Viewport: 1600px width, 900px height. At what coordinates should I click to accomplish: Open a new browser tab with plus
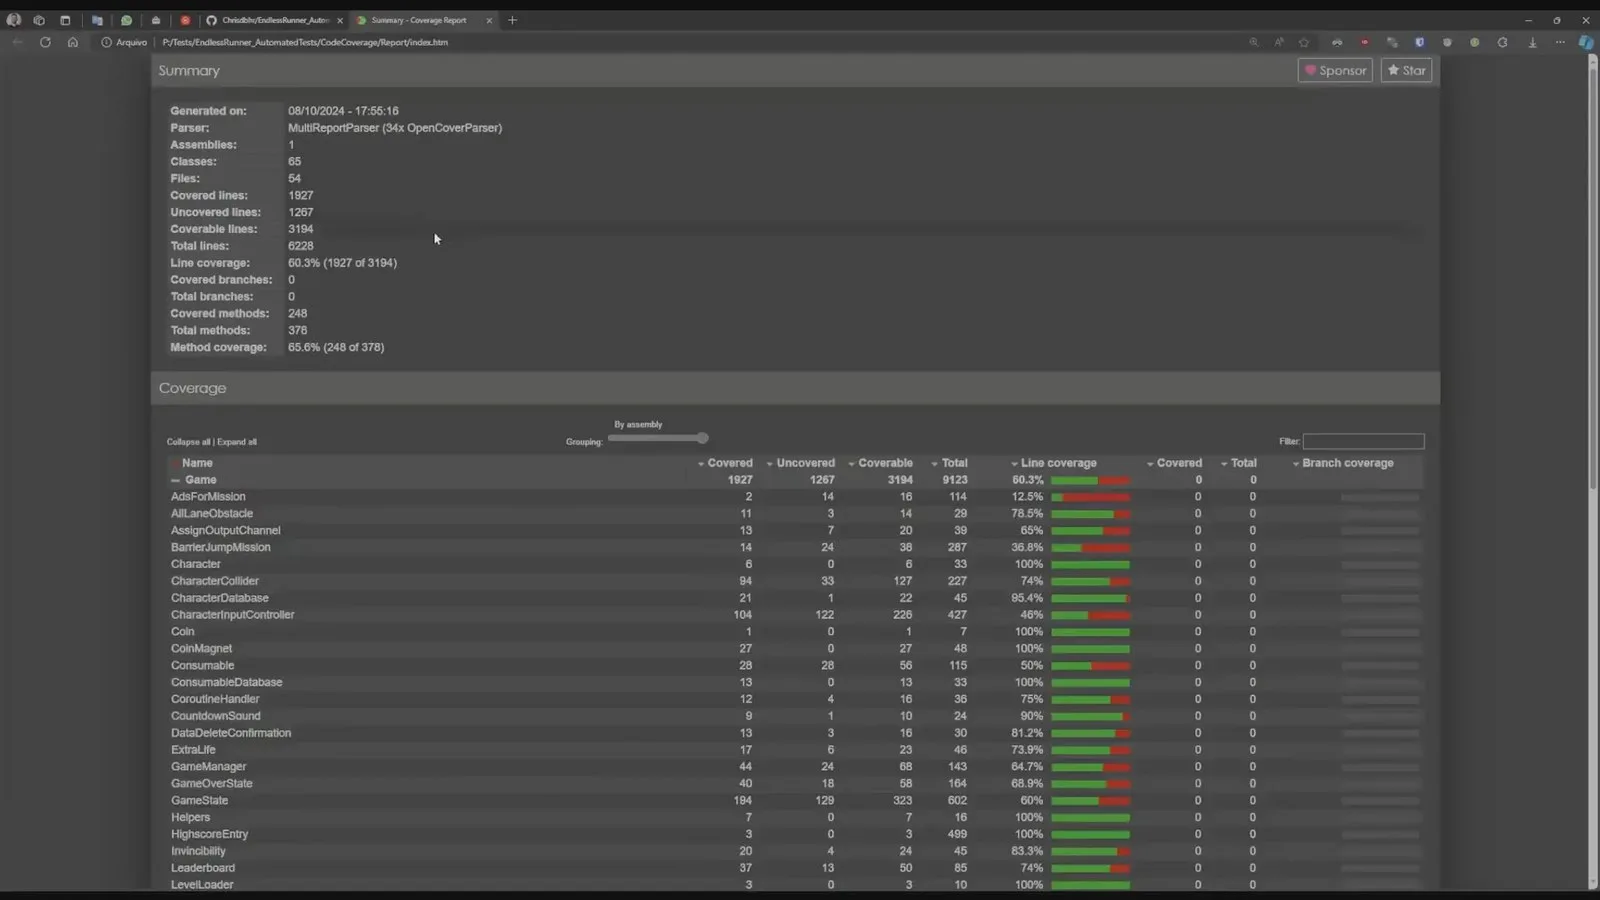pyautogui.click(x=513, y=20)
